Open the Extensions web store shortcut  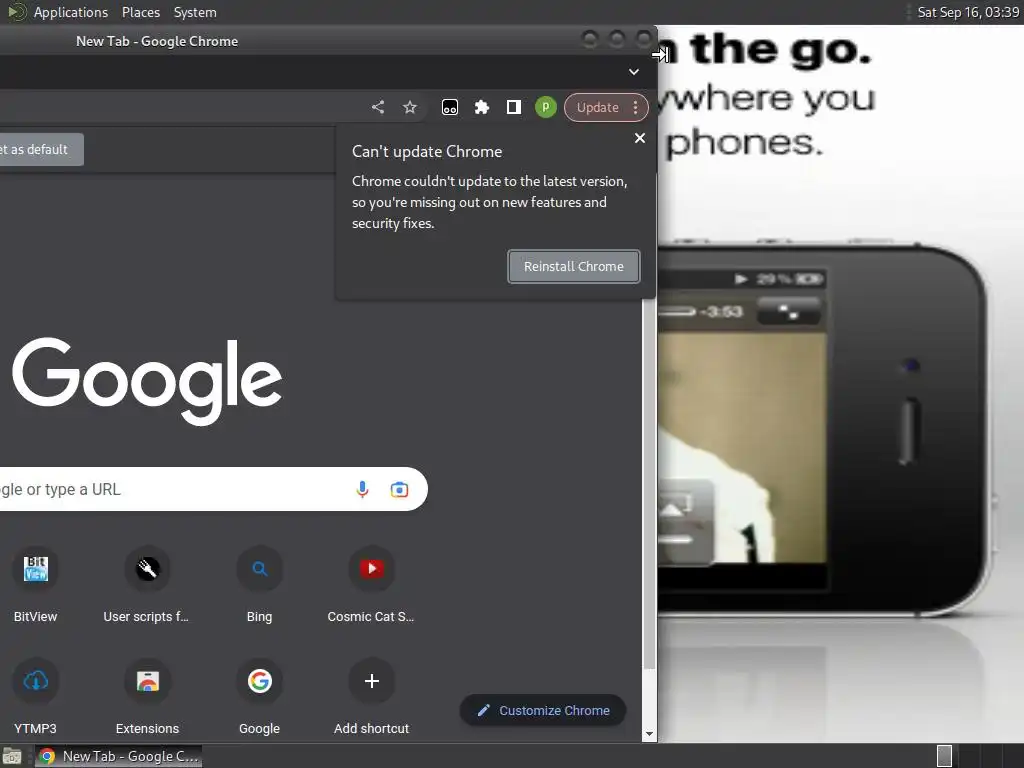point(147,695)
